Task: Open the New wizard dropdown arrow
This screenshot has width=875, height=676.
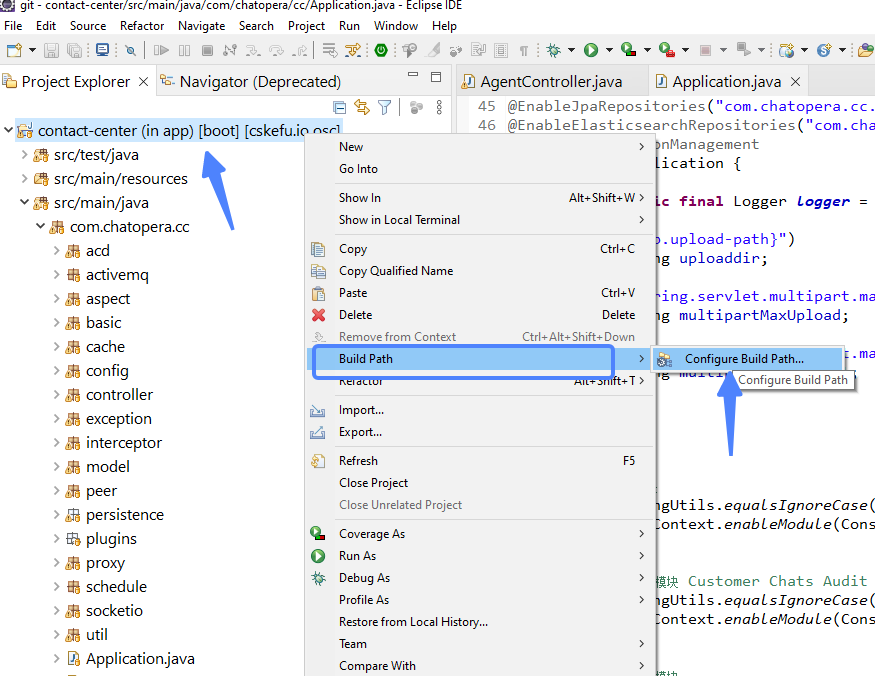Action: [x=32, y=50]
